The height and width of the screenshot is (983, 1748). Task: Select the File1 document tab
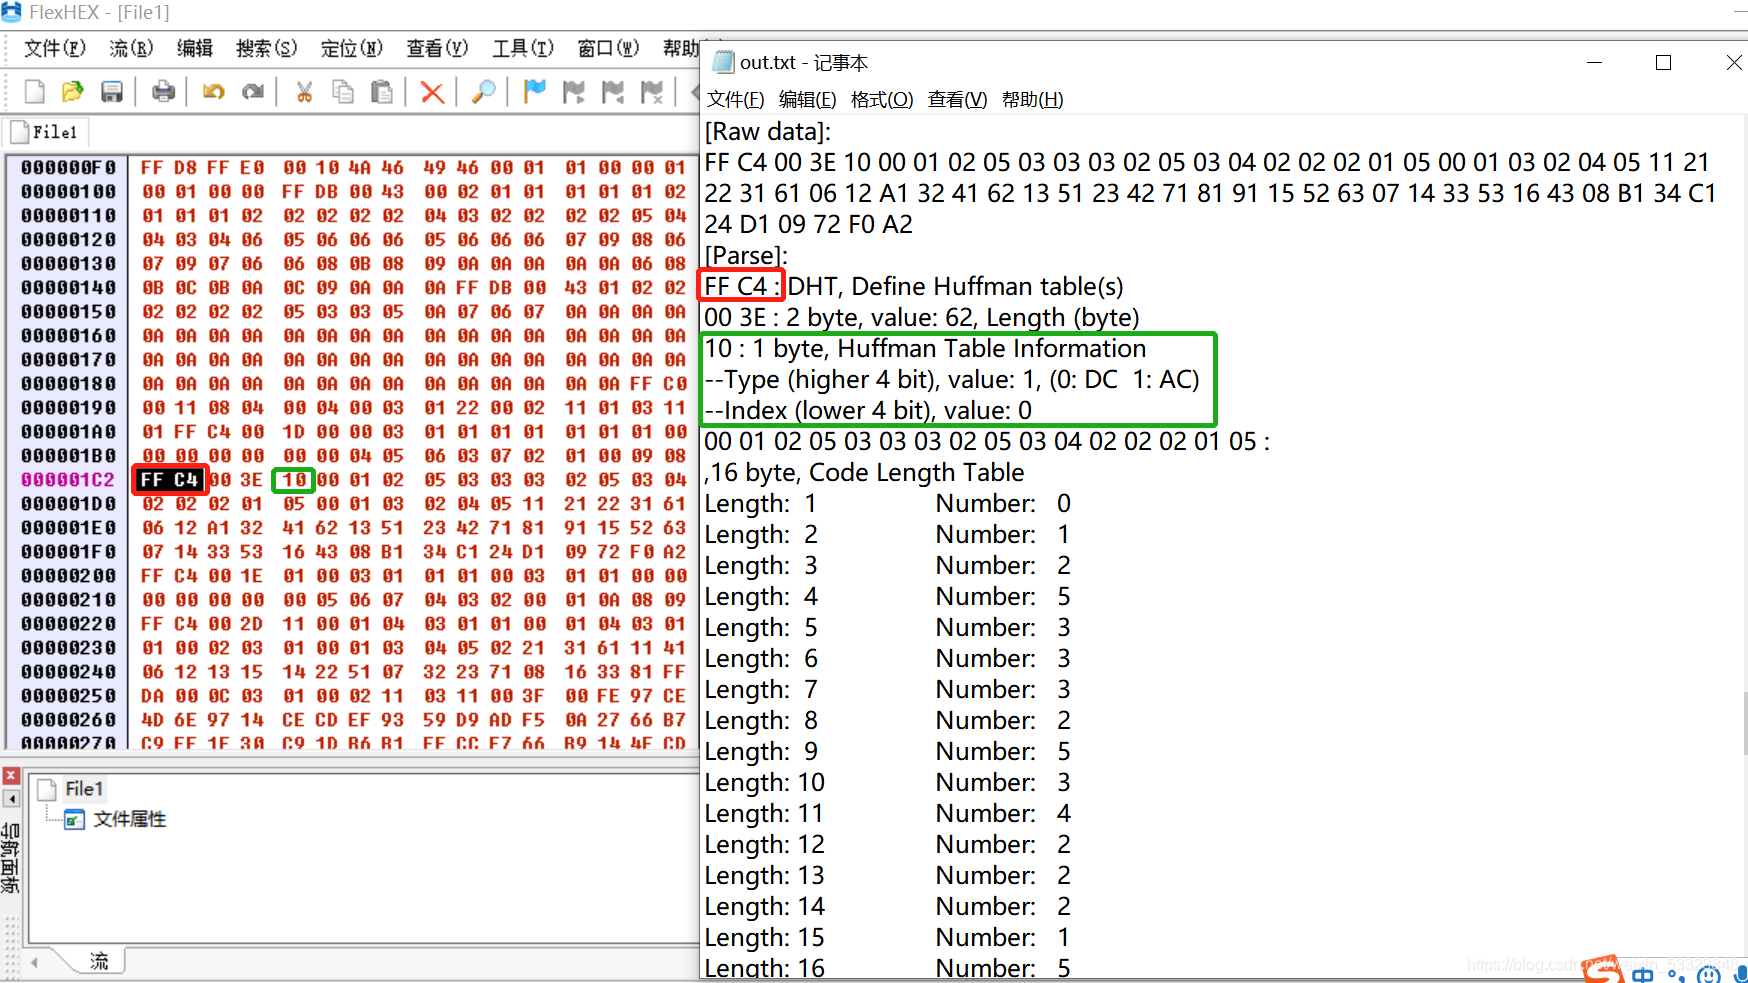(x=45, y=132)
